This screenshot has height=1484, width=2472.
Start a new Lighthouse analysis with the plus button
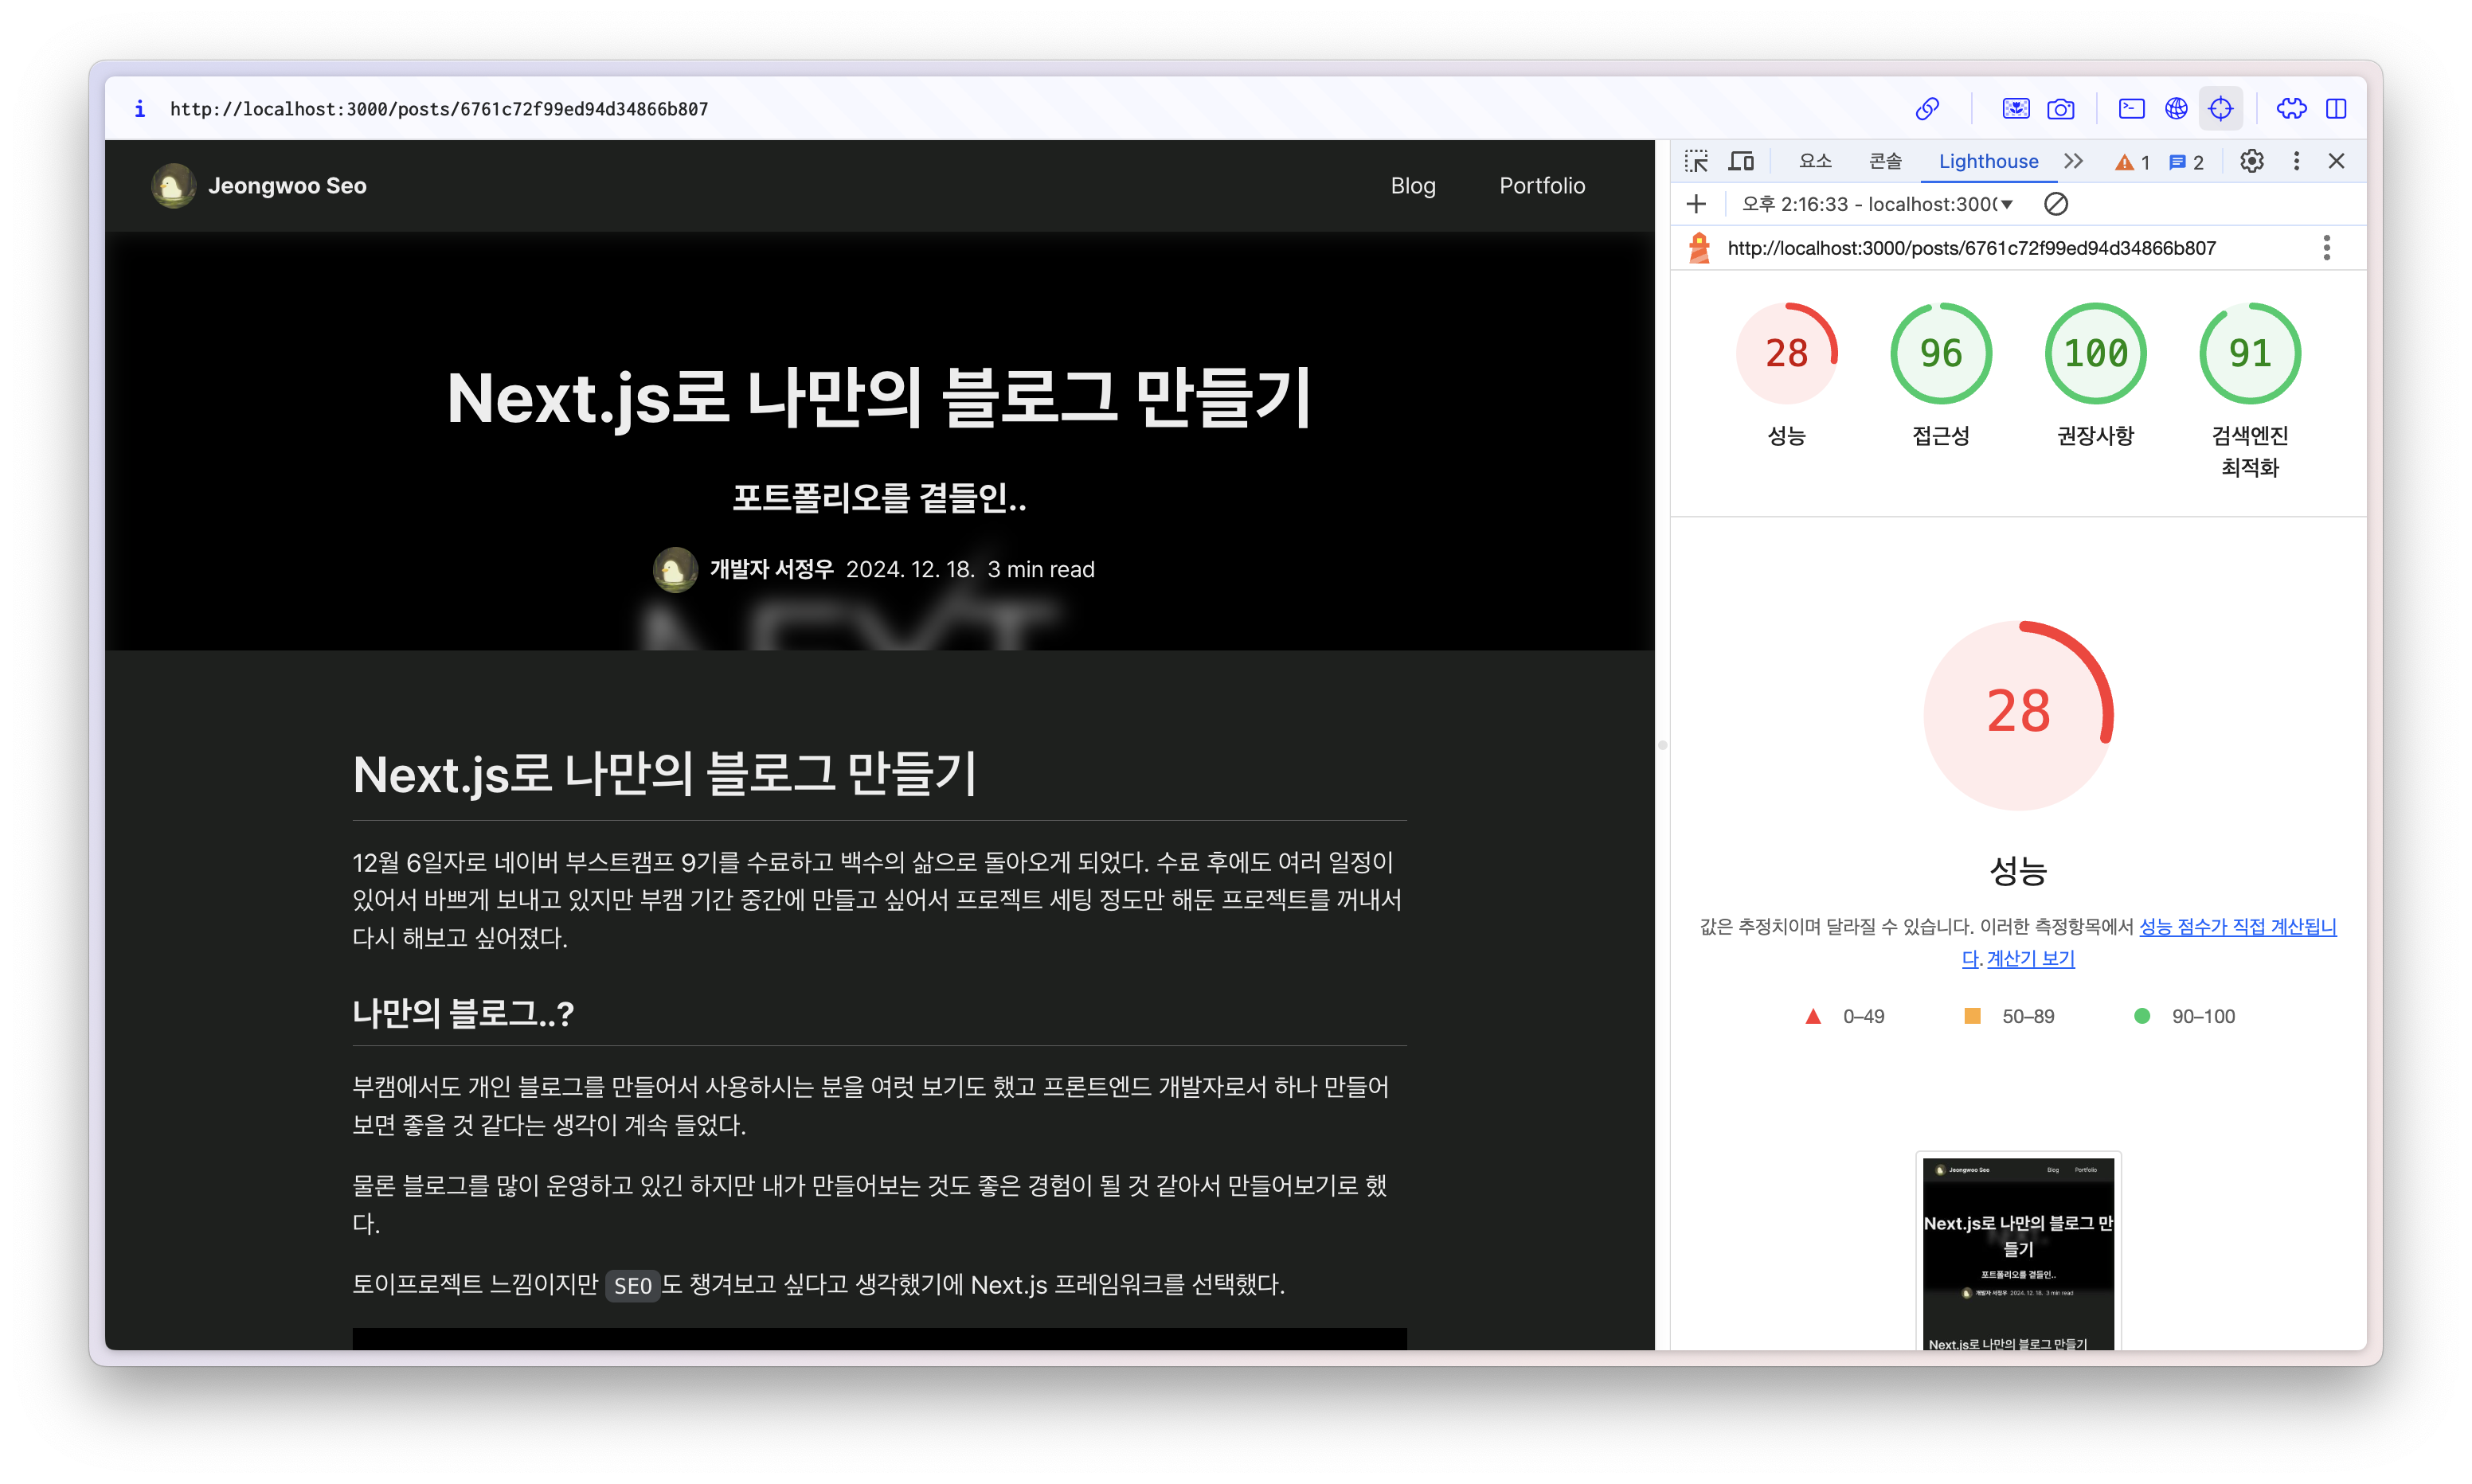(1696, 204)
